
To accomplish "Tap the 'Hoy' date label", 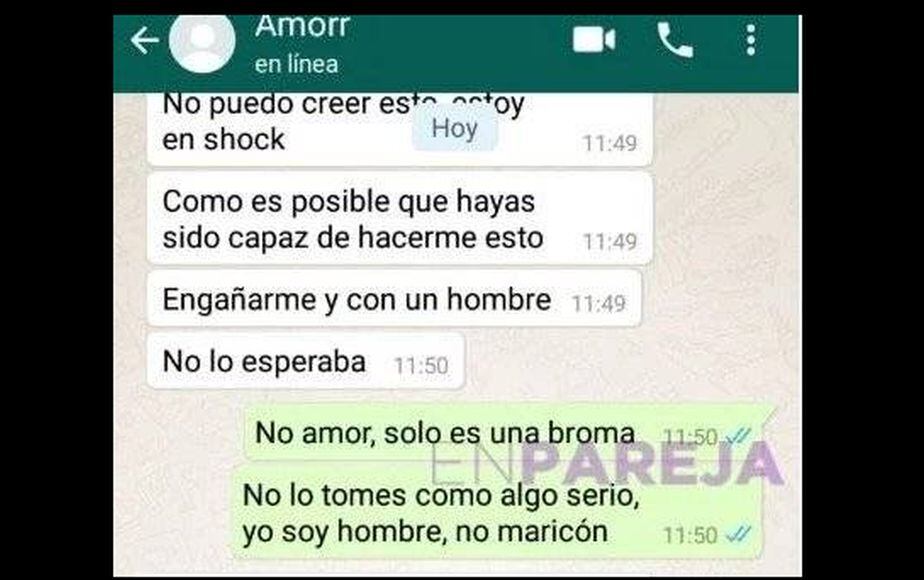I will [x=454, y=128].
